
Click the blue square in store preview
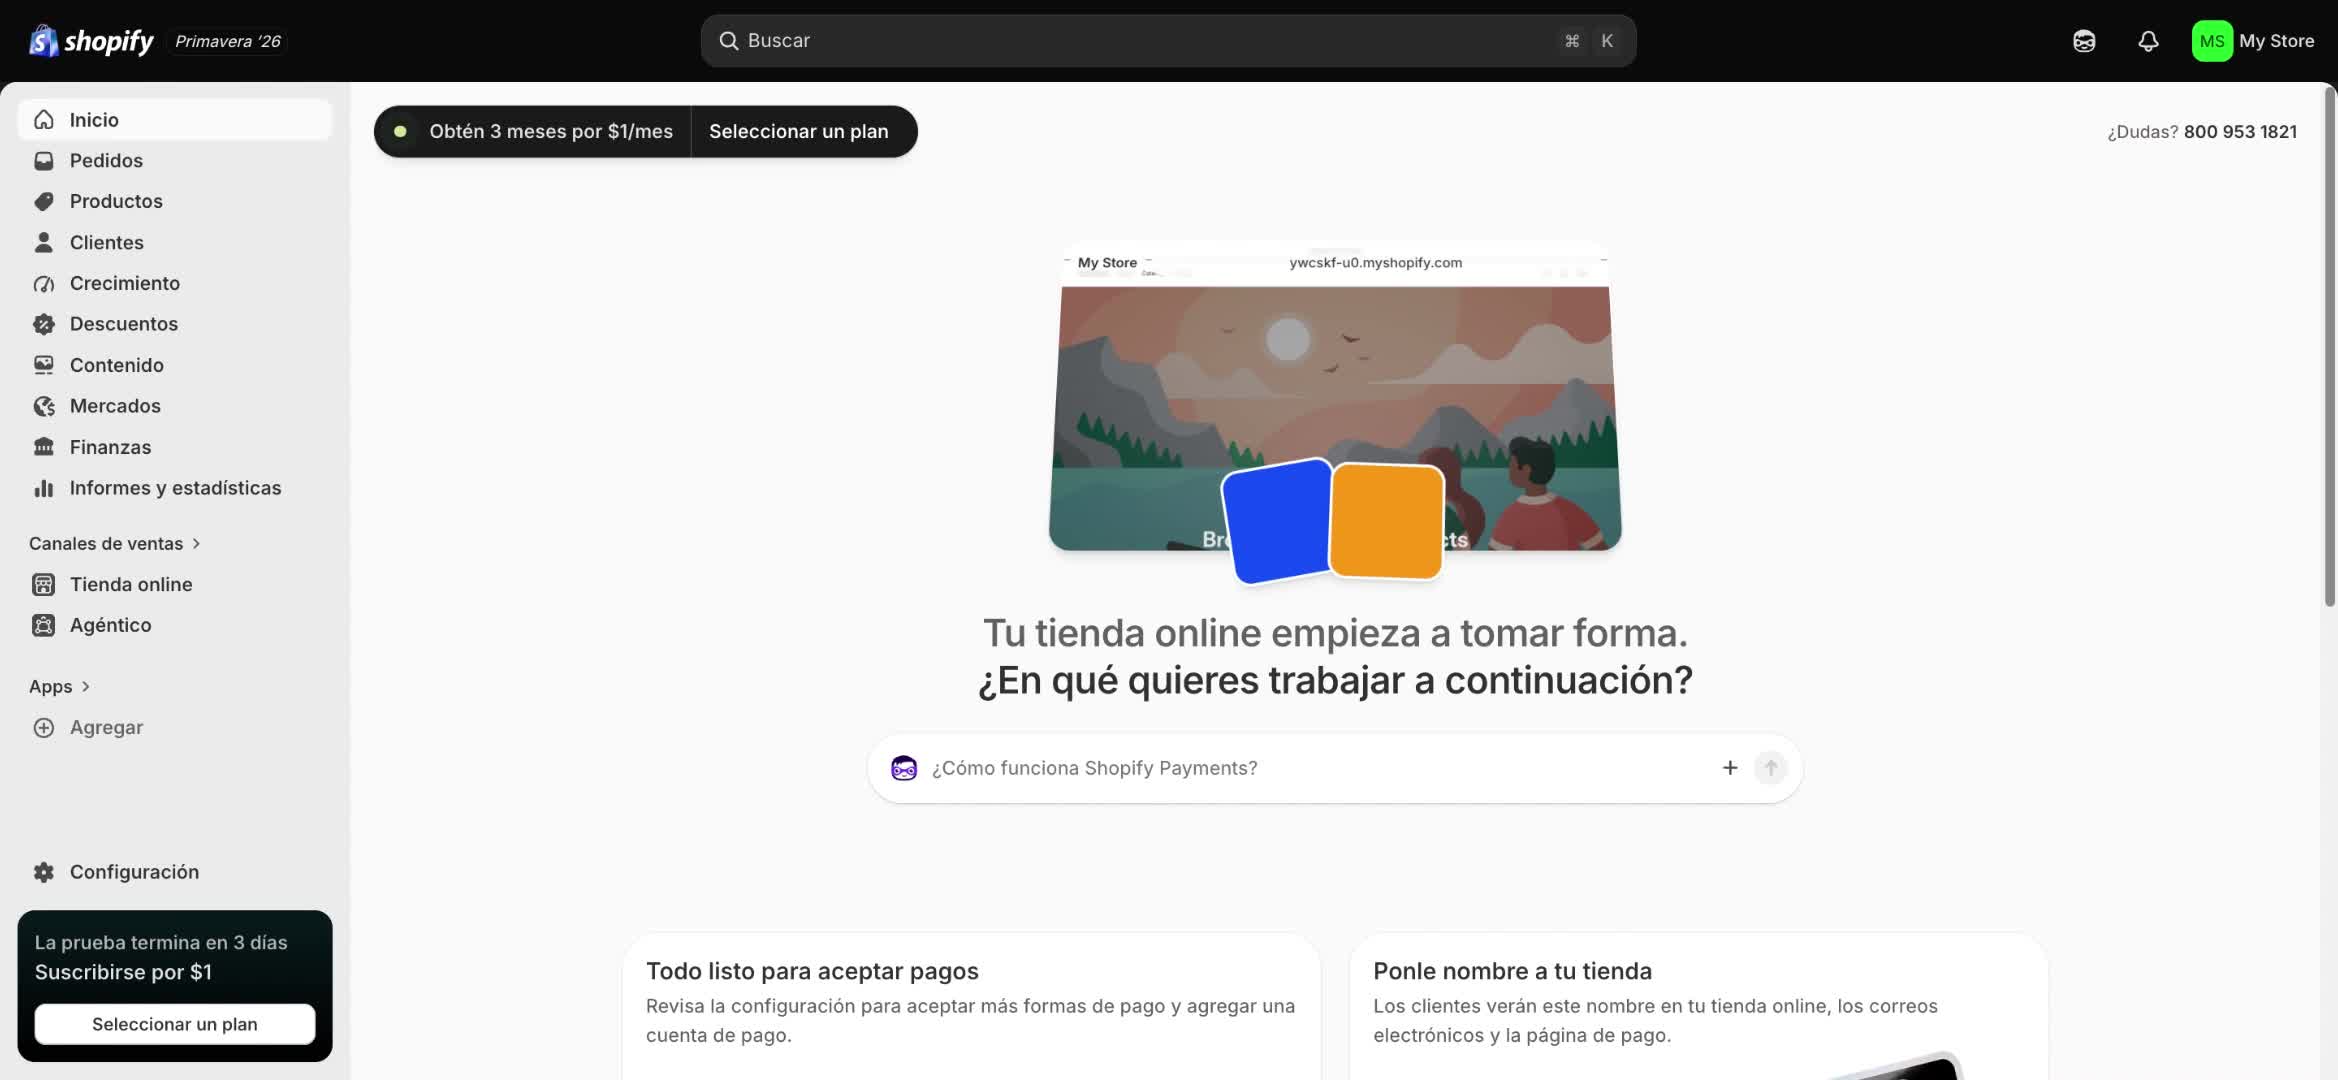coord(1278,521)
